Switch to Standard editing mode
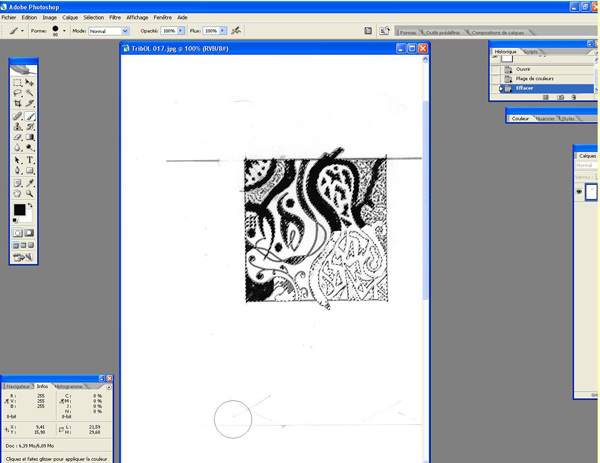This screenshot has height=463, width=600. point(18,233)
